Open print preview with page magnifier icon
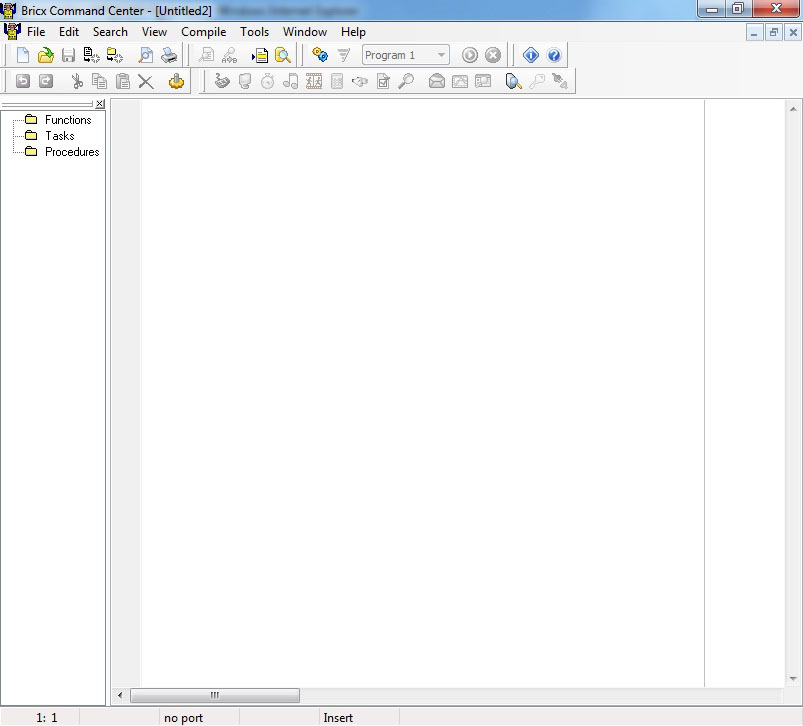This screenshot has height=726, width=803. 146,55
